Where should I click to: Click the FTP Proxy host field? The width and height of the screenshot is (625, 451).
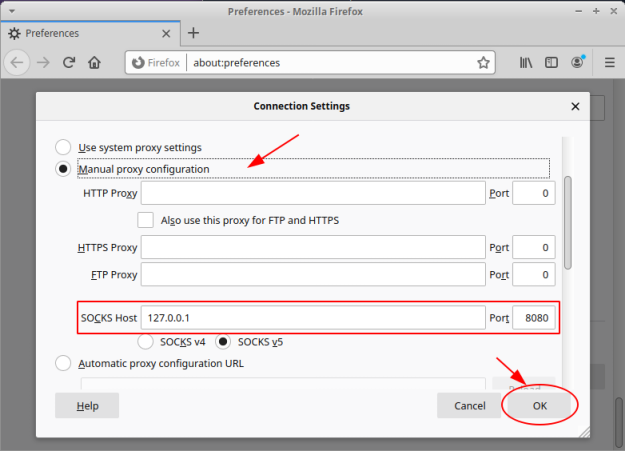click(313, 274)
